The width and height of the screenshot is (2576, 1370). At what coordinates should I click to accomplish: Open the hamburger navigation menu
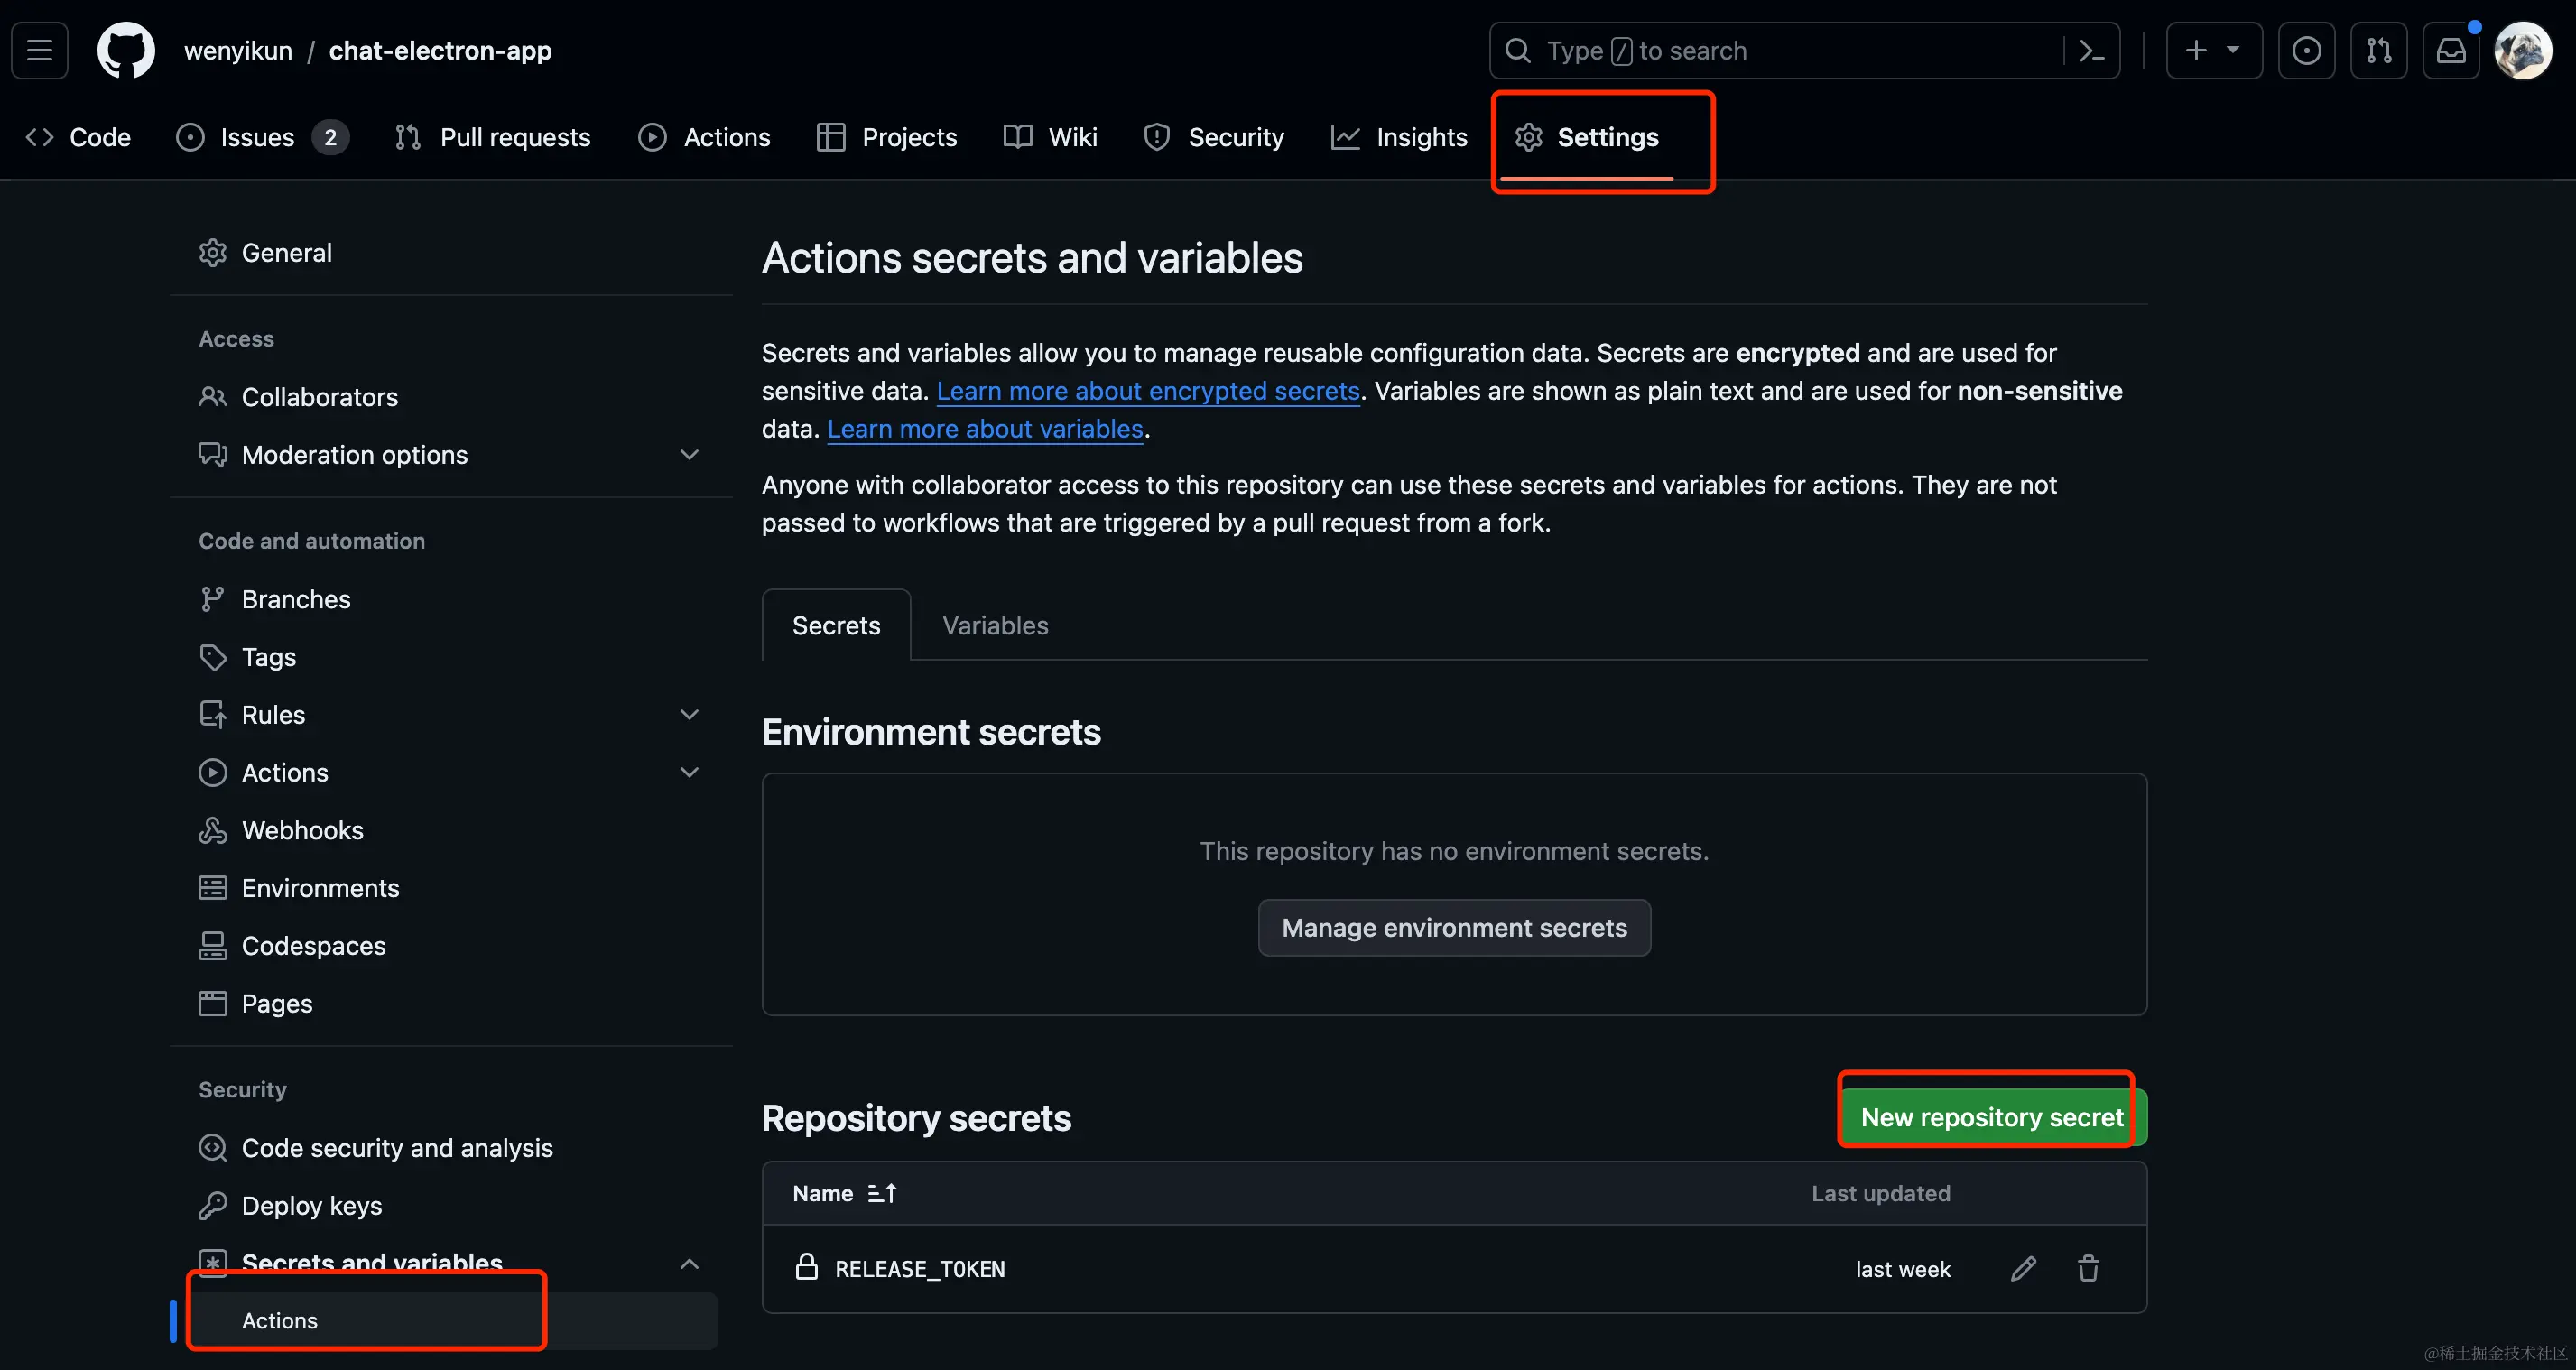[x=40, y=50]
